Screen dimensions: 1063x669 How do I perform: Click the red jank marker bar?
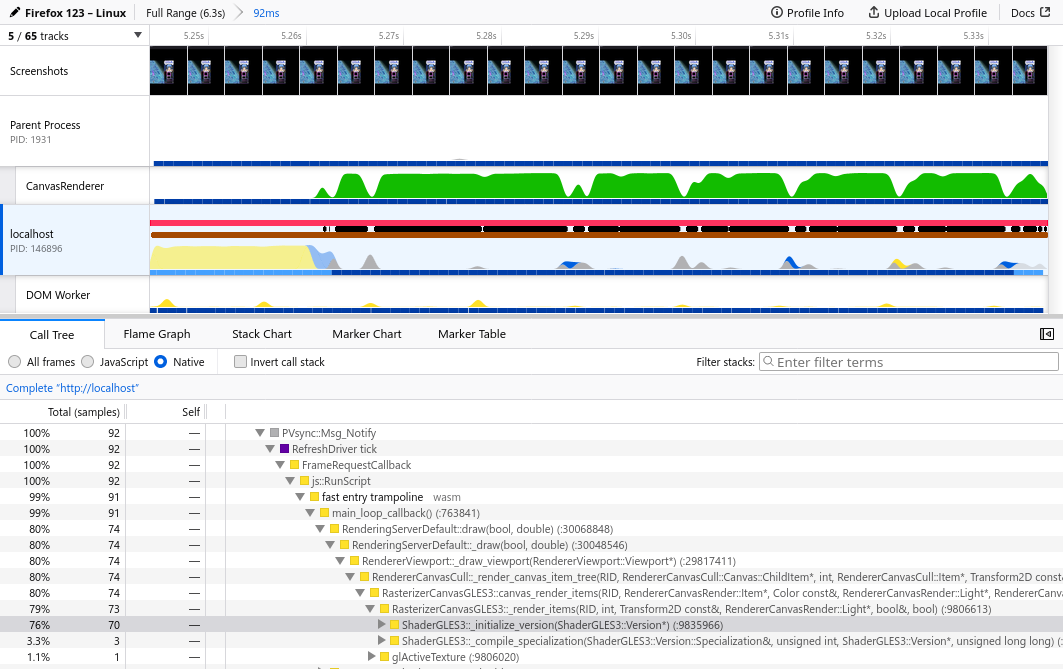point(599,223)
